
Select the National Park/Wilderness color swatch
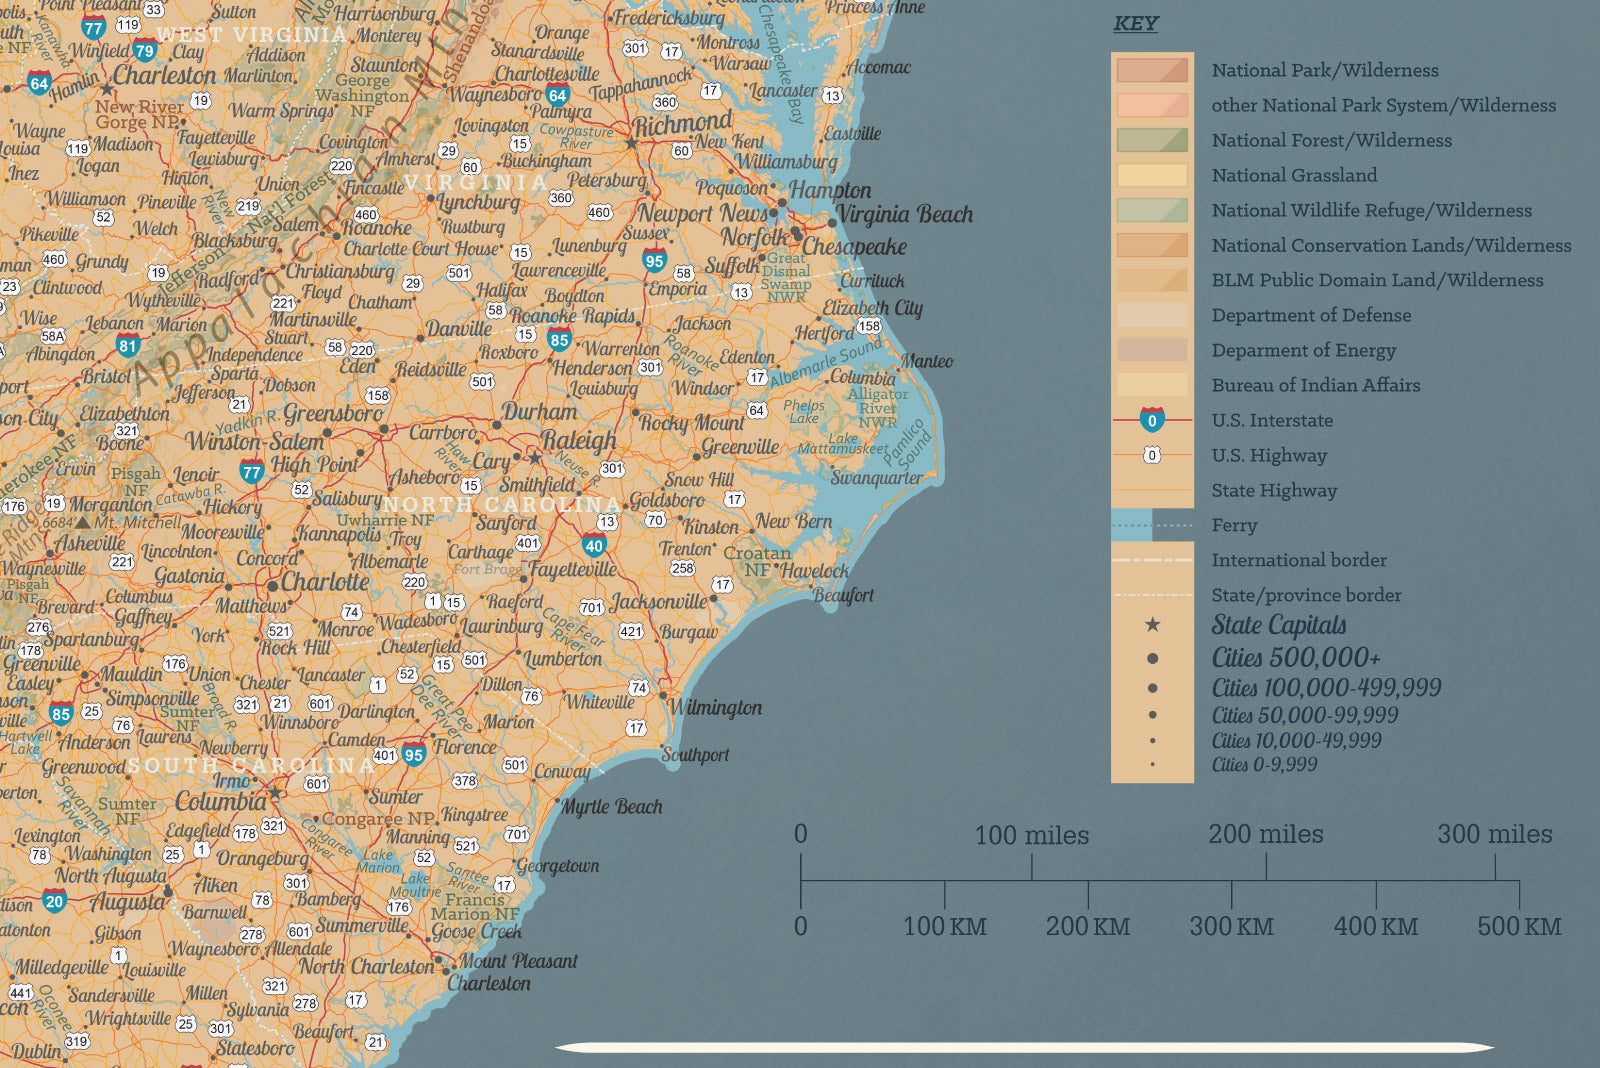click(1152, 70)
